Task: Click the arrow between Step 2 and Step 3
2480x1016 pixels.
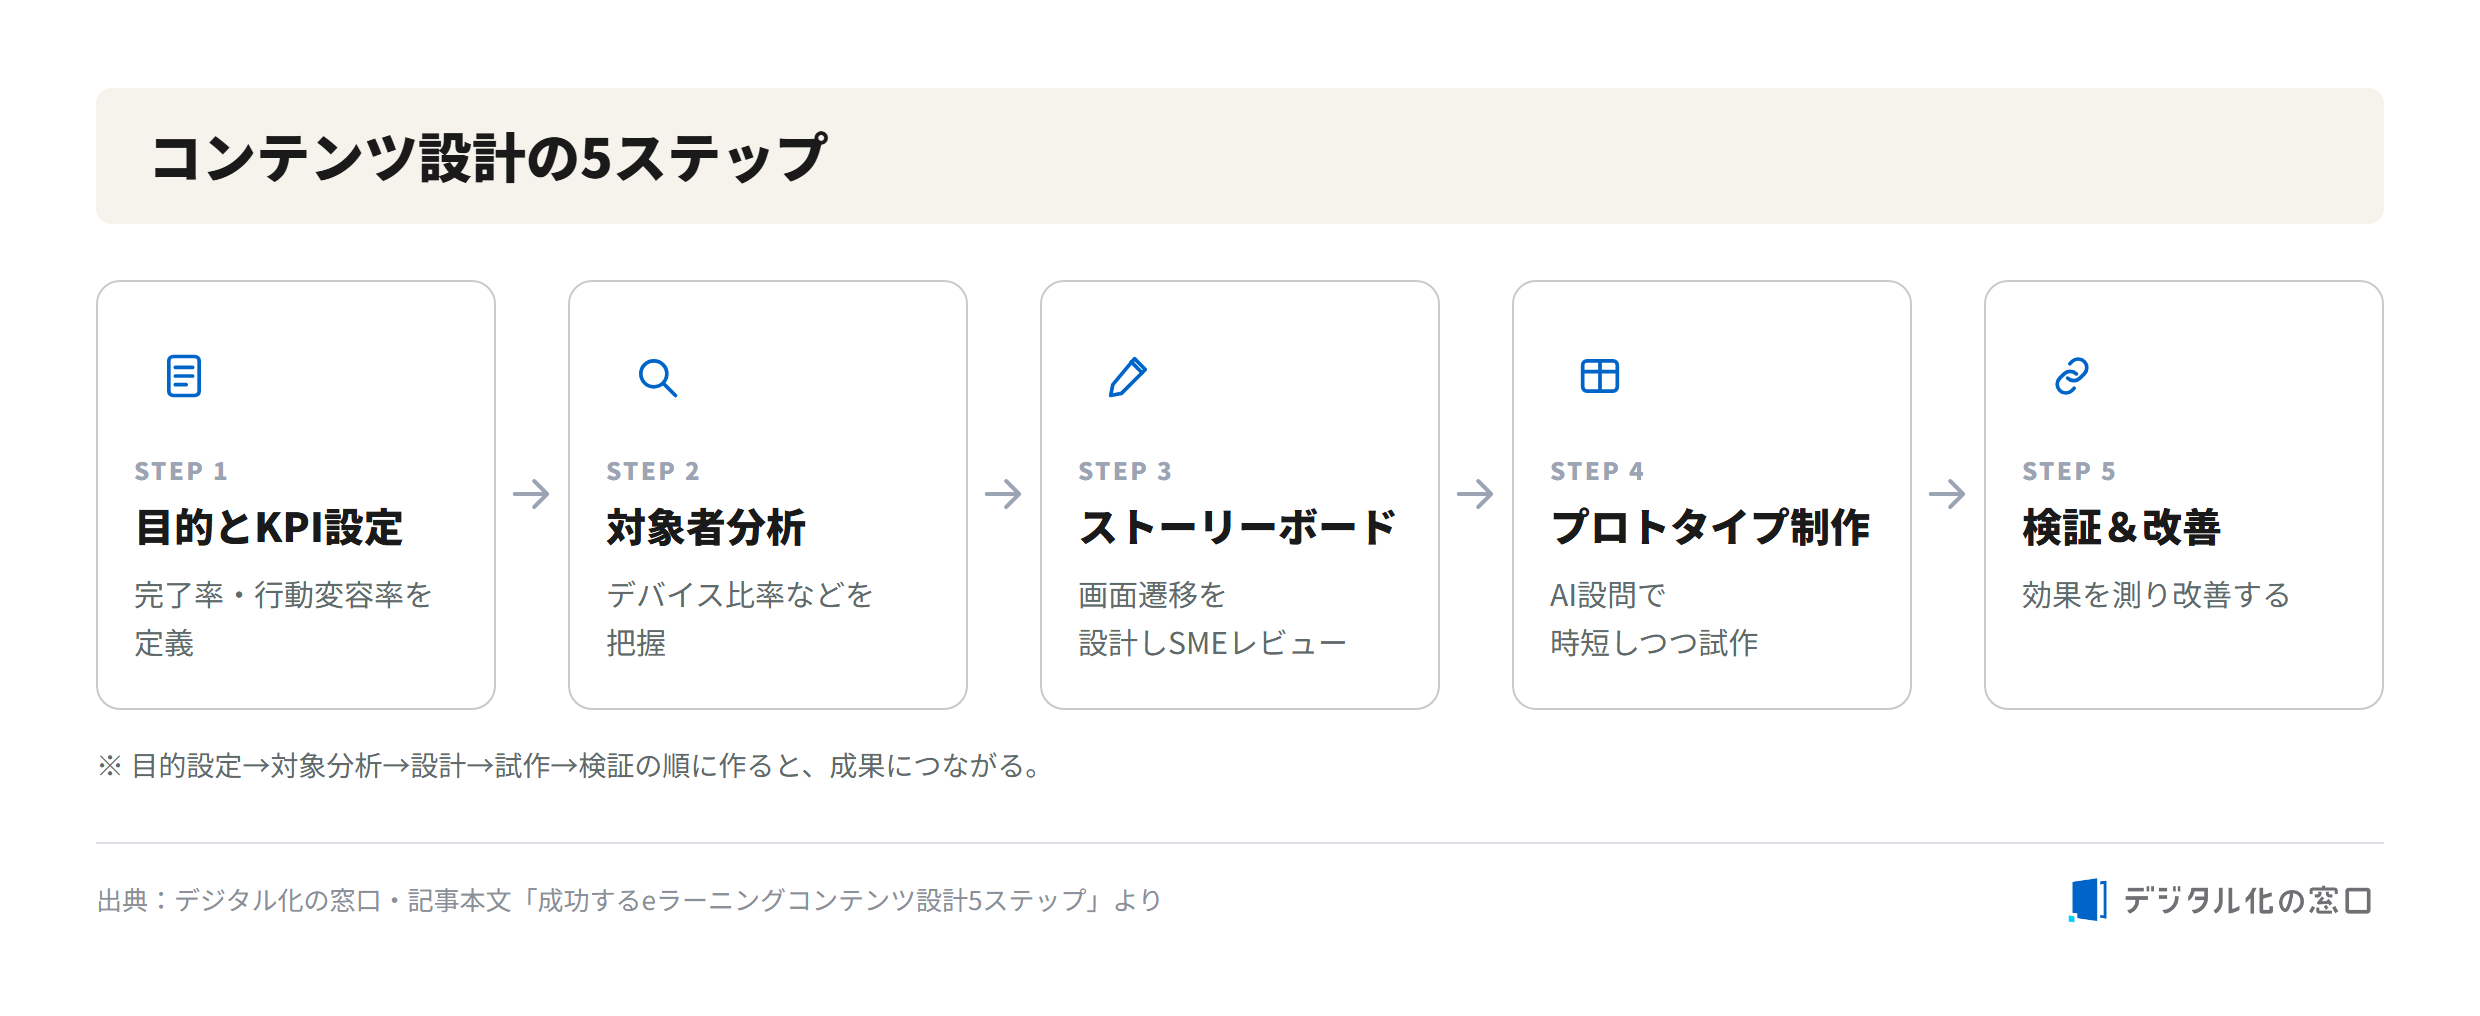Action: click(1003, 493)
